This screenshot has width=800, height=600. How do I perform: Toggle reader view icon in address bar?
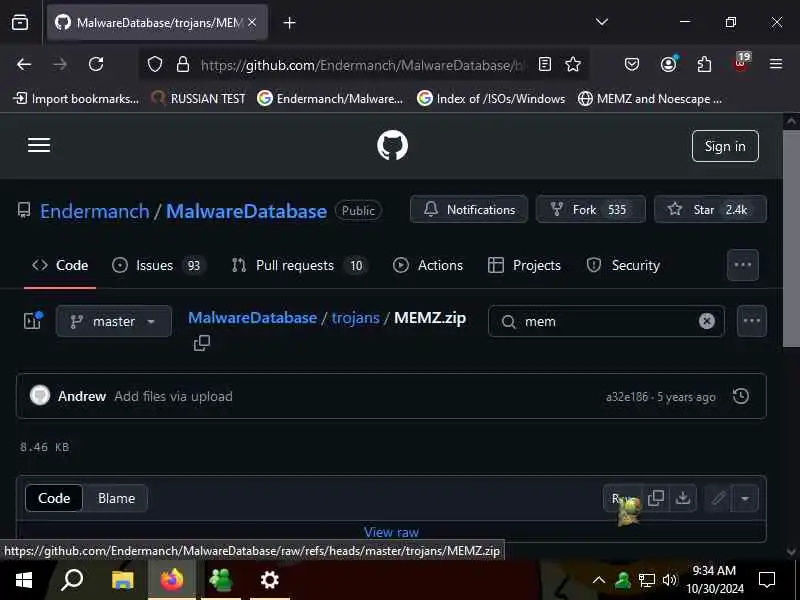[545, 64]
